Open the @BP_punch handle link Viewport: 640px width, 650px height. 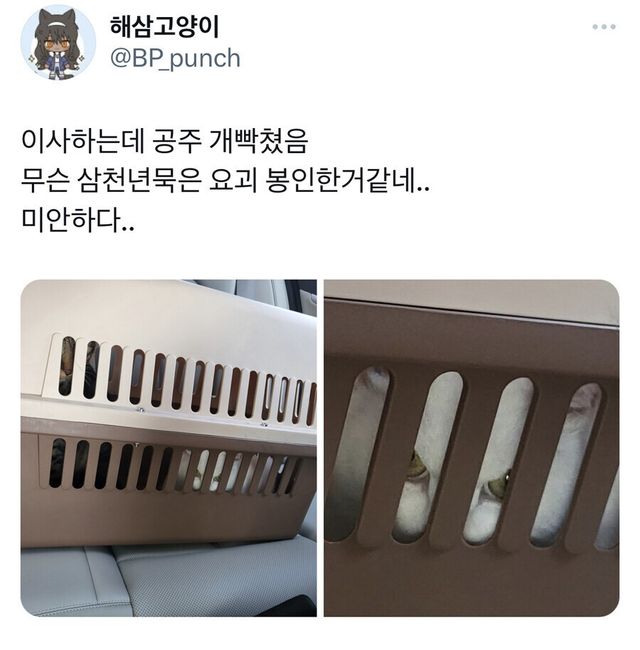175,58
